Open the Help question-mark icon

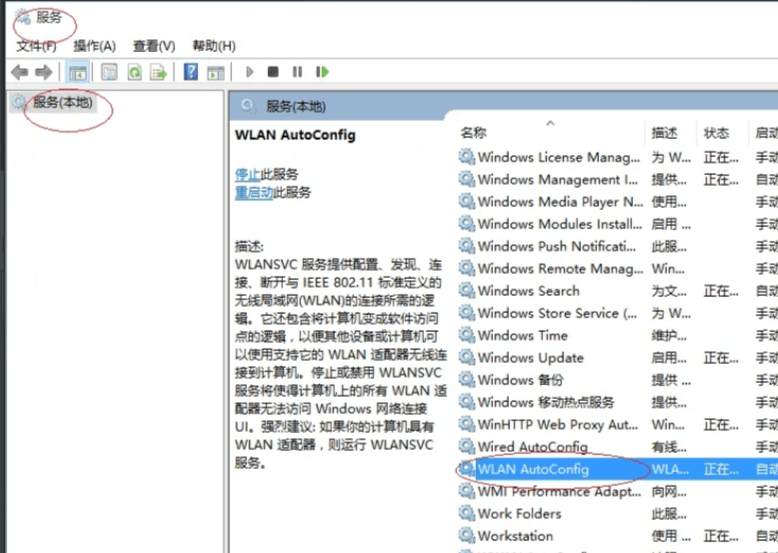point(191,72)
